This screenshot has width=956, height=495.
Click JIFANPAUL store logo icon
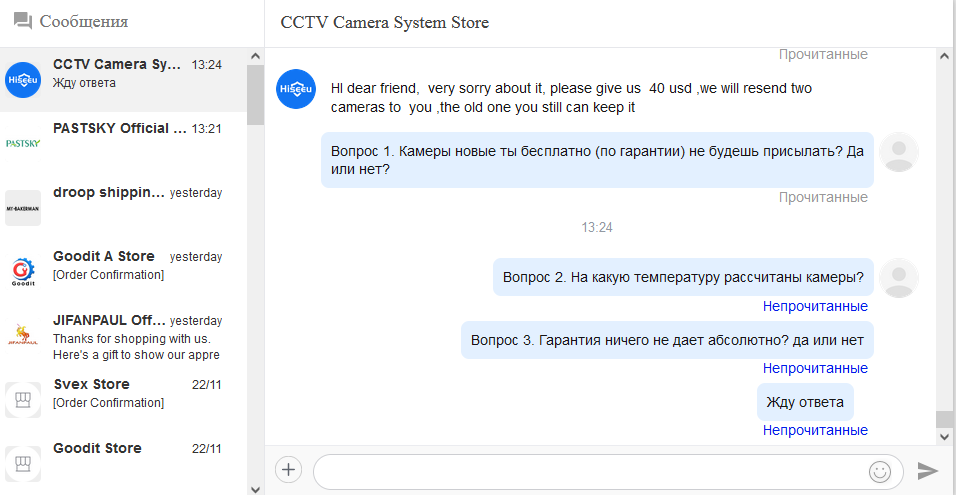[23, 336]
